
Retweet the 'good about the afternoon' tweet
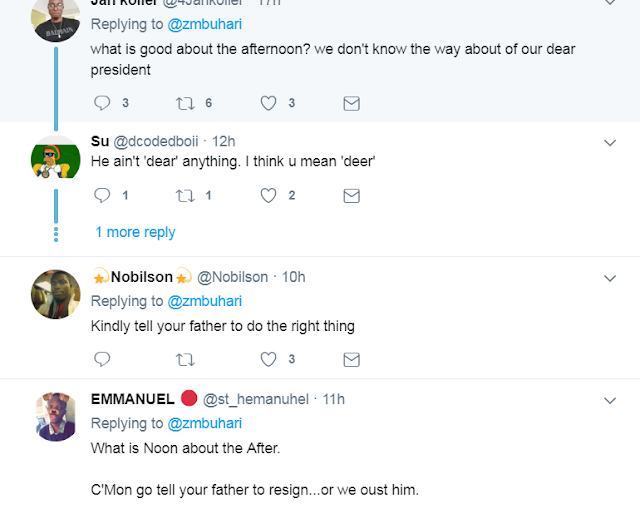(x=186, y=103)
